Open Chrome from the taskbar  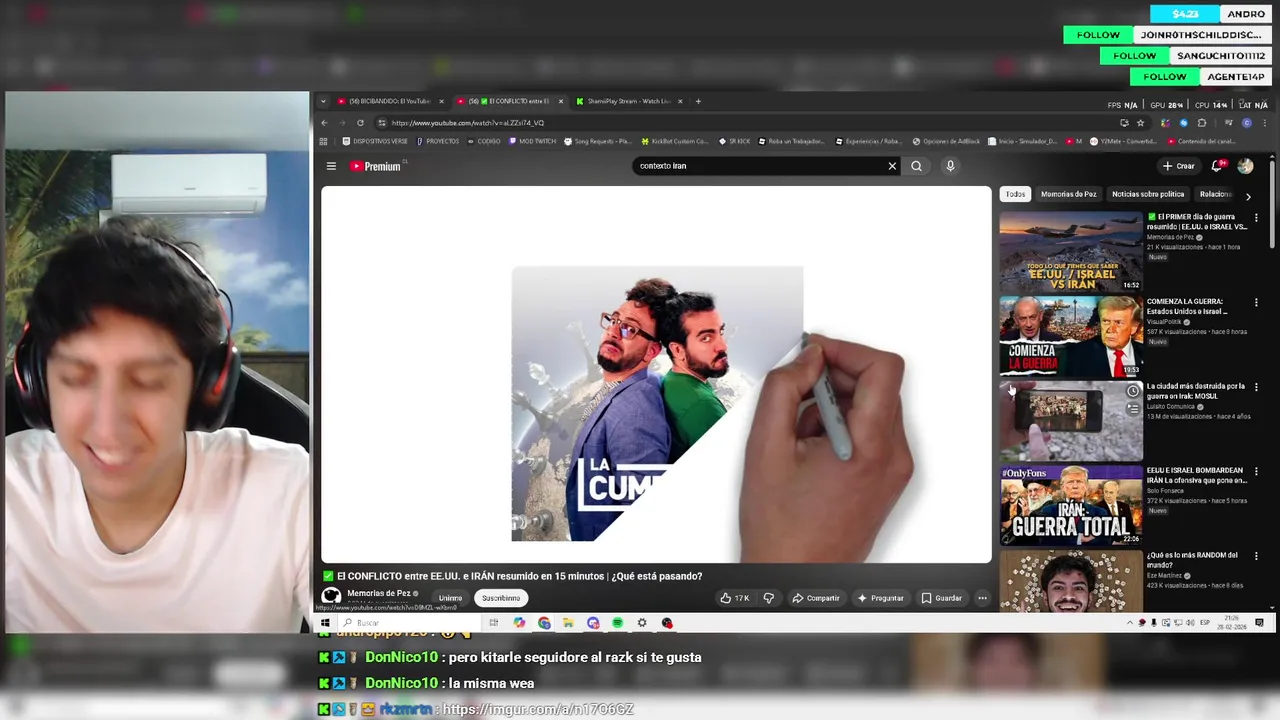click(x=544, y=623)
